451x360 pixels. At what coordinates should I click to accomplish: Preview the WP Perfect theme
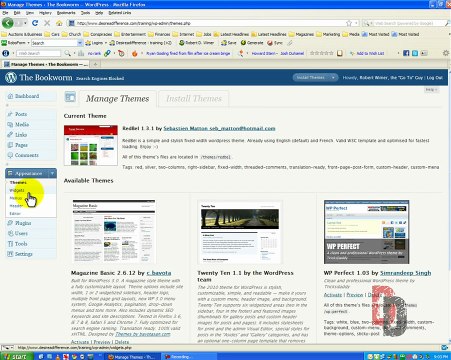(x=354, y=295)
